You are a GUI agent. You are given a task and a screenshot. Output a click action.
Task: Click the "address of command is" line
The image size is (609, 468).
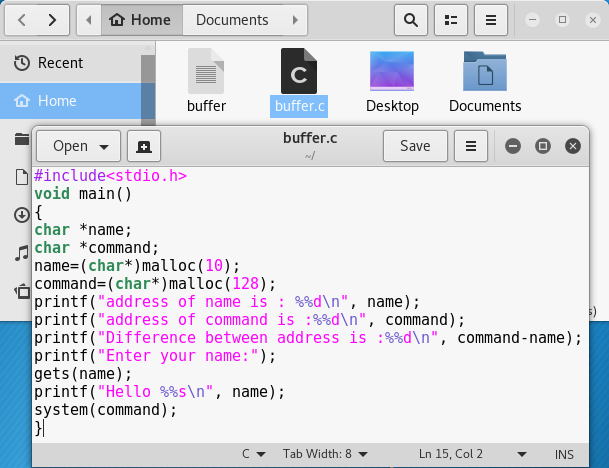(x=249, y=320)
